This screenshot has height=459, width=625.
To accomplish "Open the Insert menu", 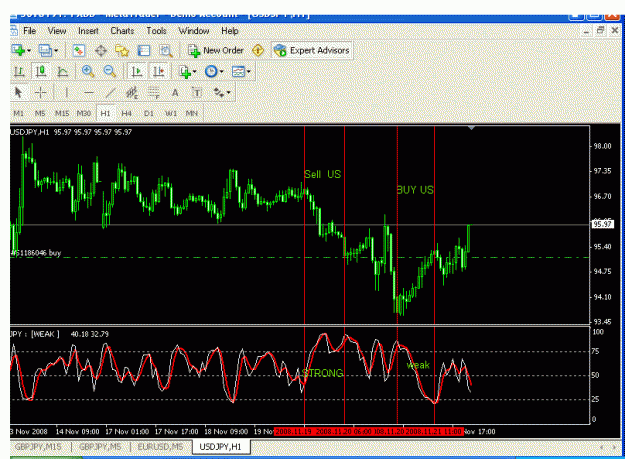I will [88, 31].
